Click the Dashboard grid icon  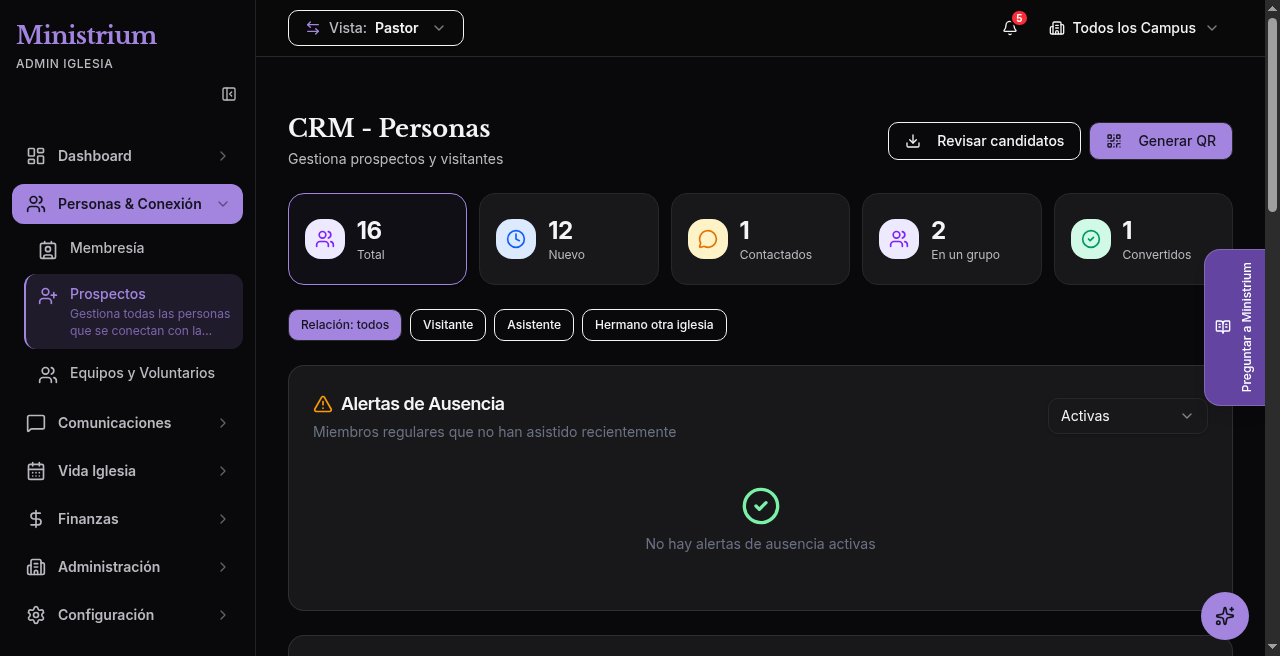click(x=36, y=156)
